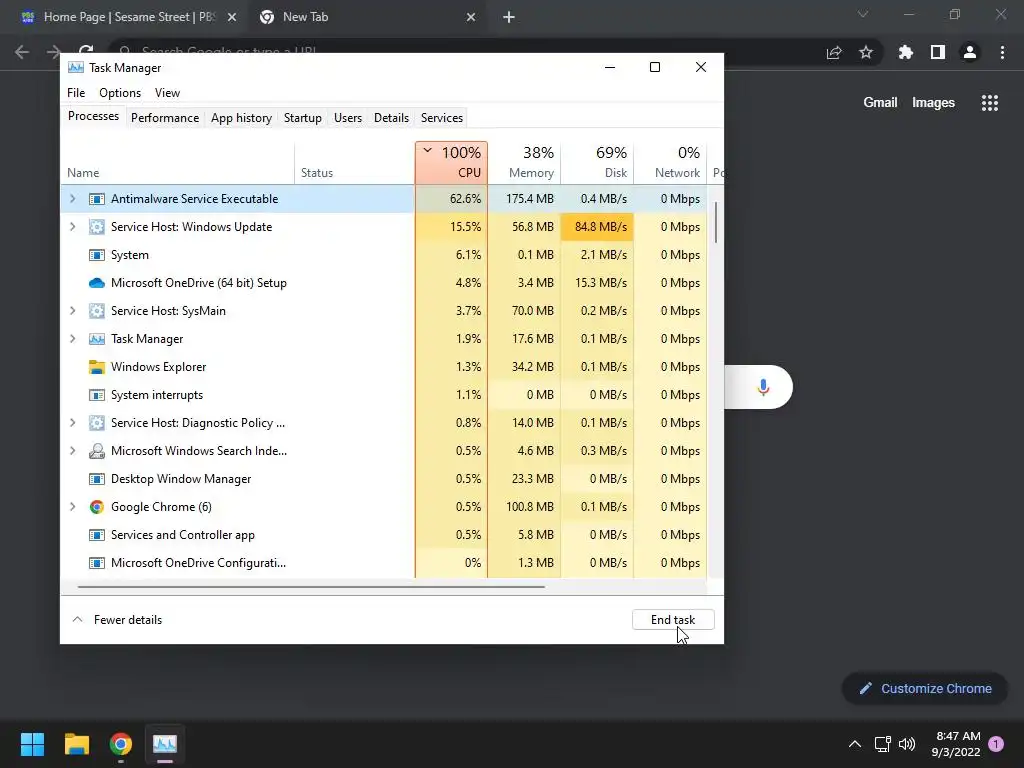The width and height of the screenshot is (1024, 768).
Task: Click the vertical scrollbar of process list
Action: click(716, 223)
